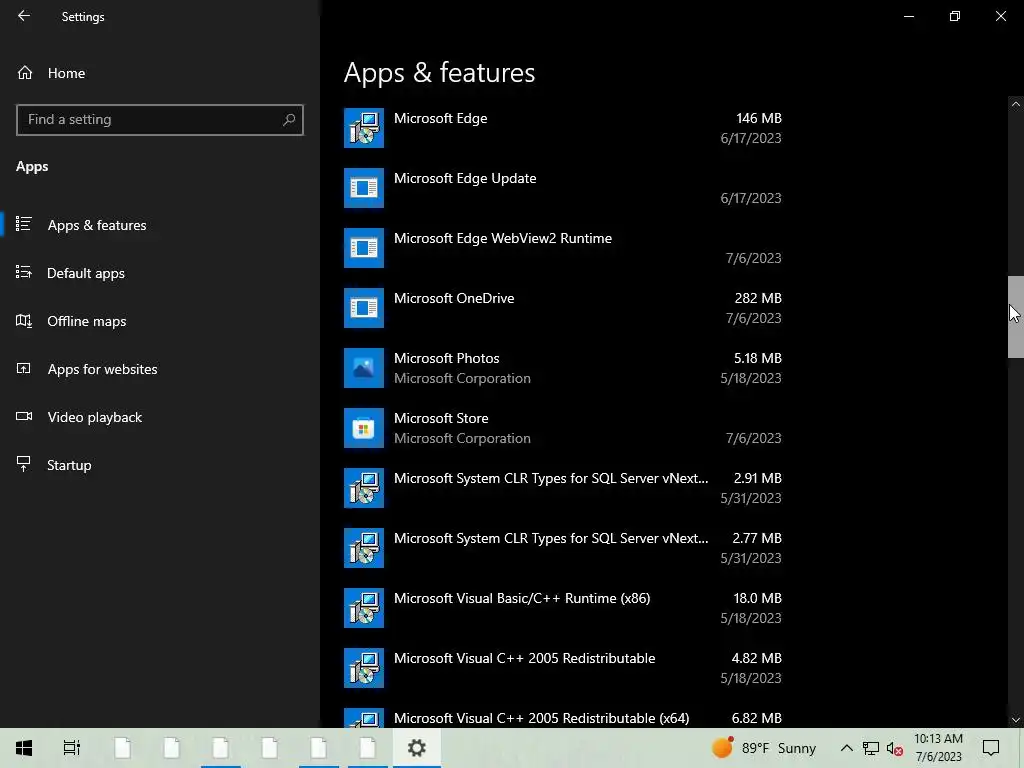Viewport: 1024px width, 768px height.
Task: Open the 89°F Sunny weather widget
Action: (764, 748)
